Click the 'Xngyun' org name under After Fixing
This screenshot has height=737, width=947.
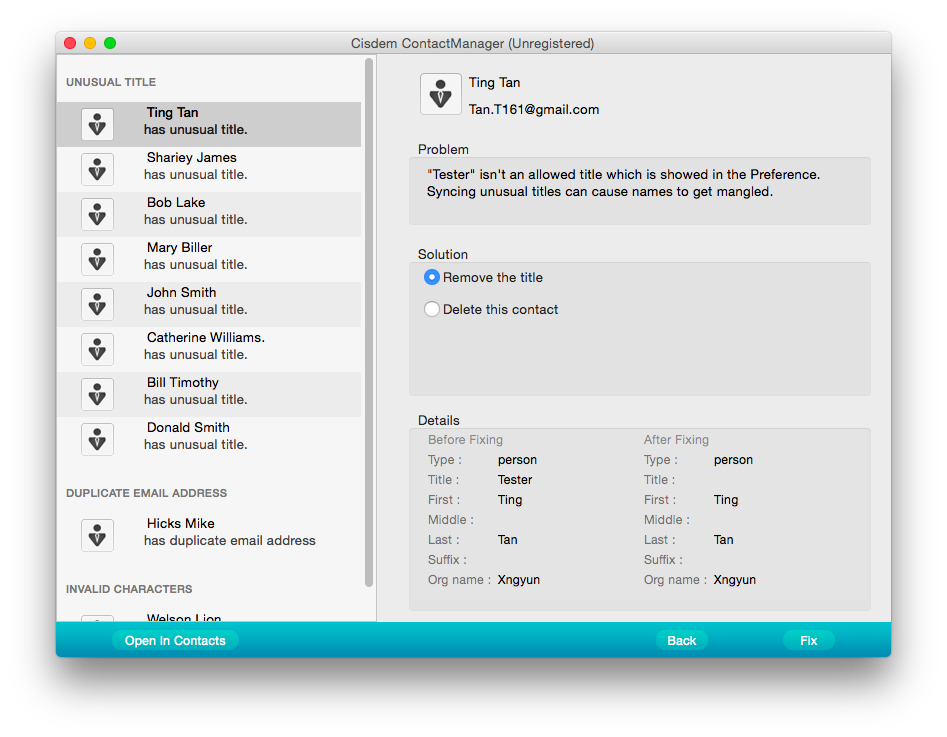coord(734,580)
